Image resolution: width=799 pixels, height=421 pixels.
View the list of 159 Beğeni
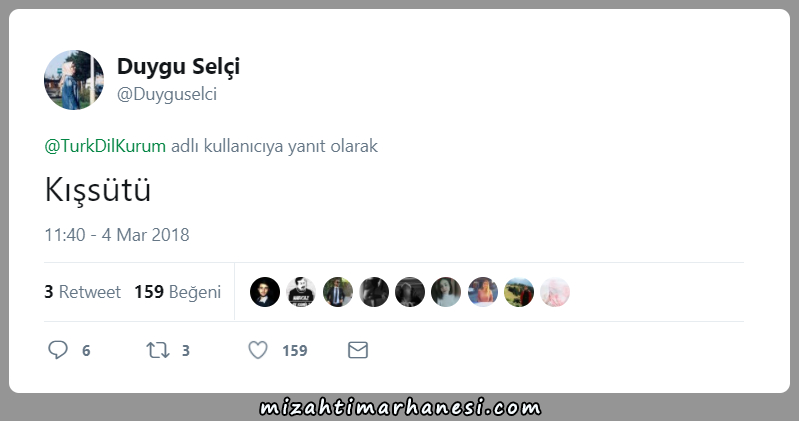point(177,292)
